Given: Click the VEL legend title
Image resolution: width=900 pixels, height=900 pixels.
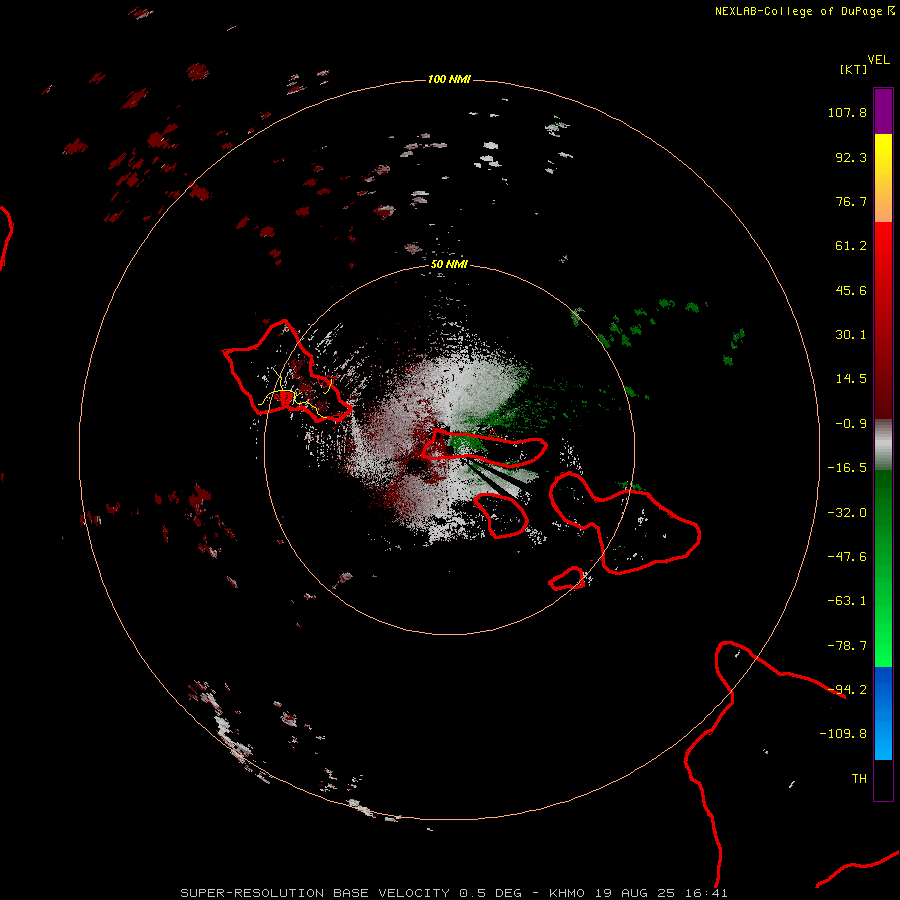Looking at the screenshot, I should tap(878, 60).
